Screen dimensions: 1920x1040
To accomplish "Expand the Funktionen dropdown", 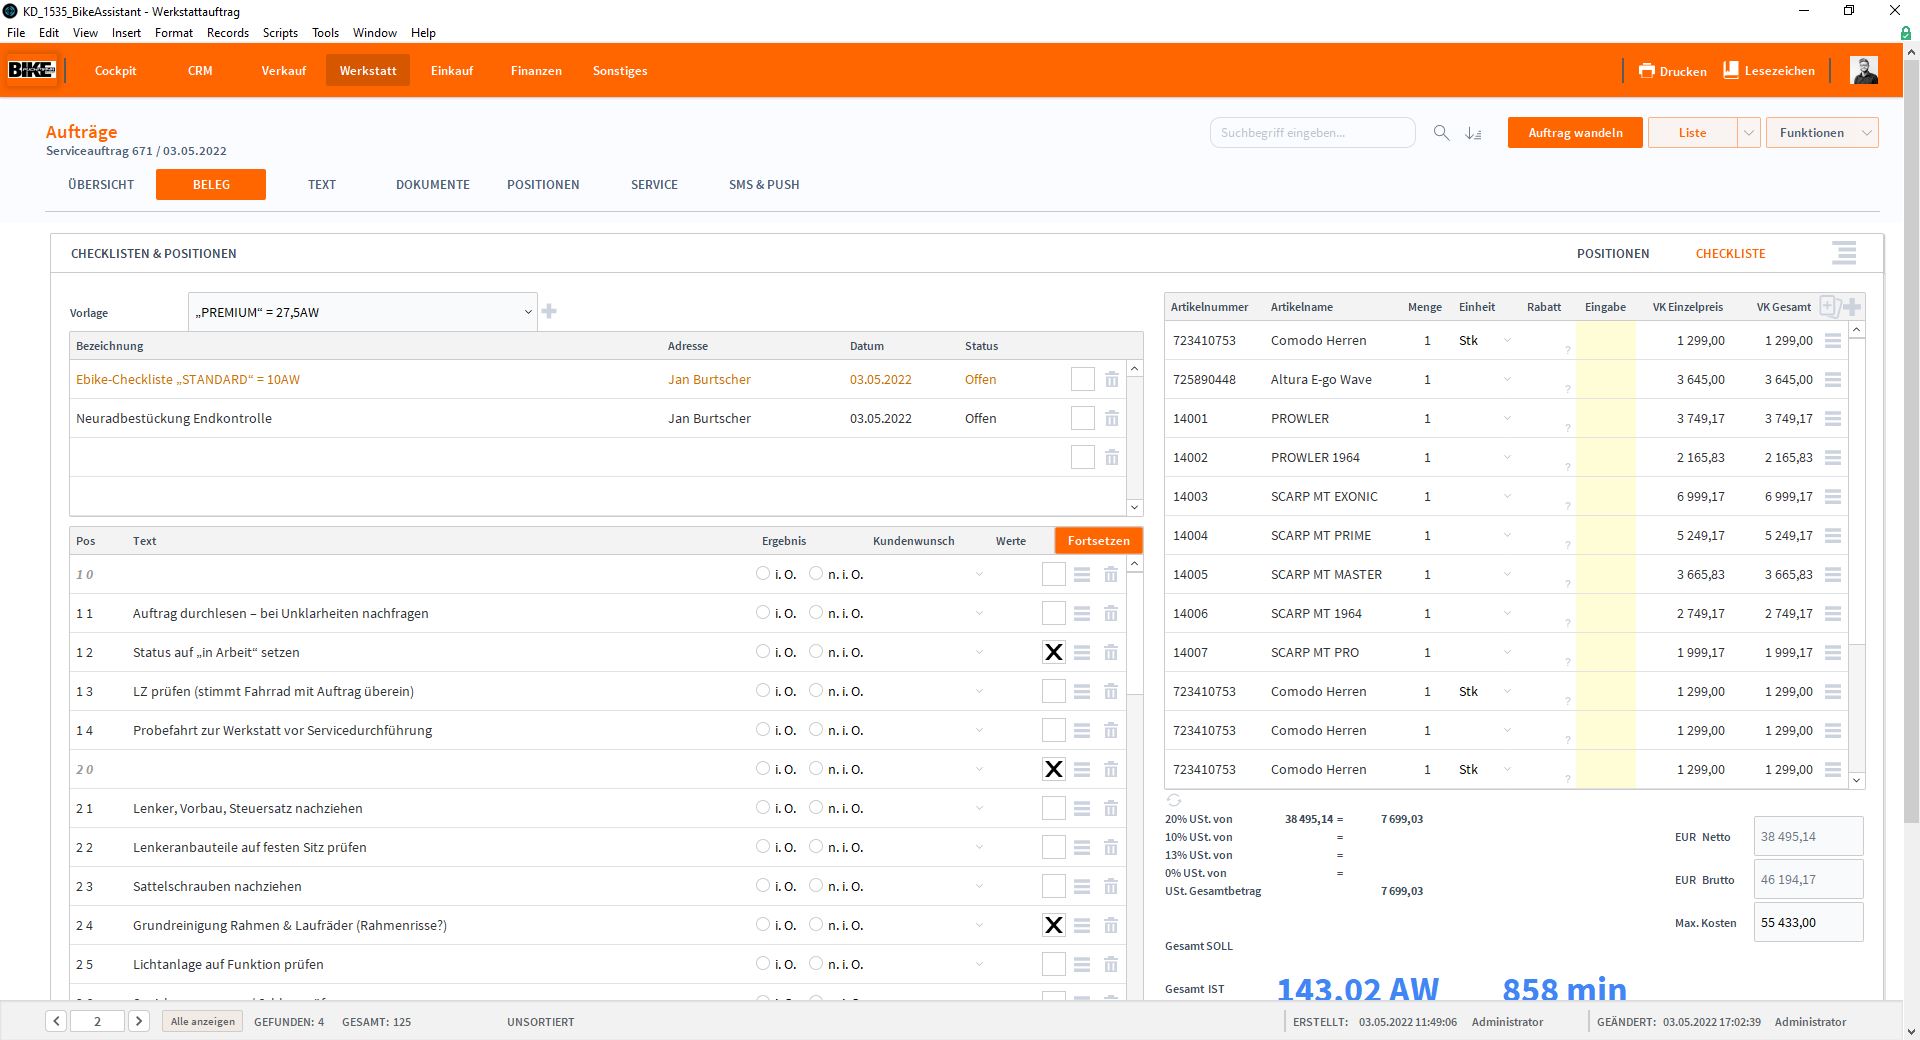I will [1866, 133].
